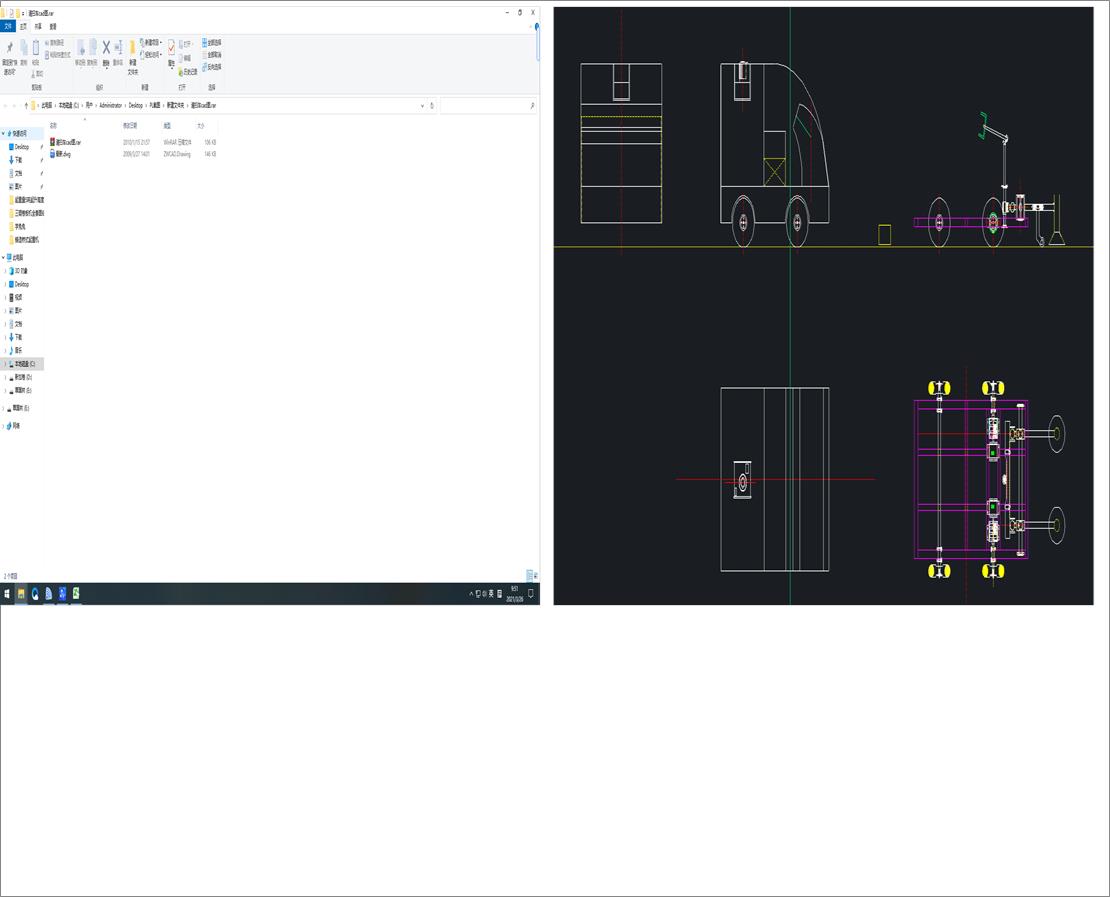1110x897 pixels.
Task: Delete the selected file using ribbon Delete icon
Action: coord(105,45)
